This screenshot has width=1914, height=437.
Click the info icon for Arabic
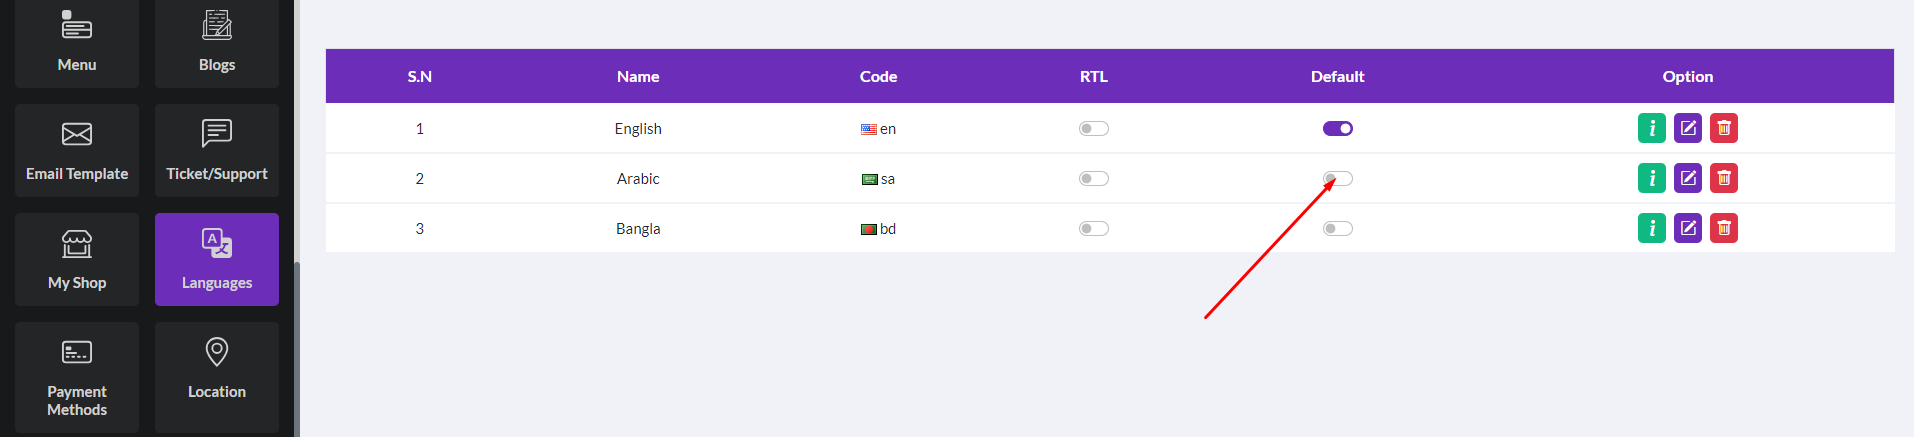(x=1651, y=178)
